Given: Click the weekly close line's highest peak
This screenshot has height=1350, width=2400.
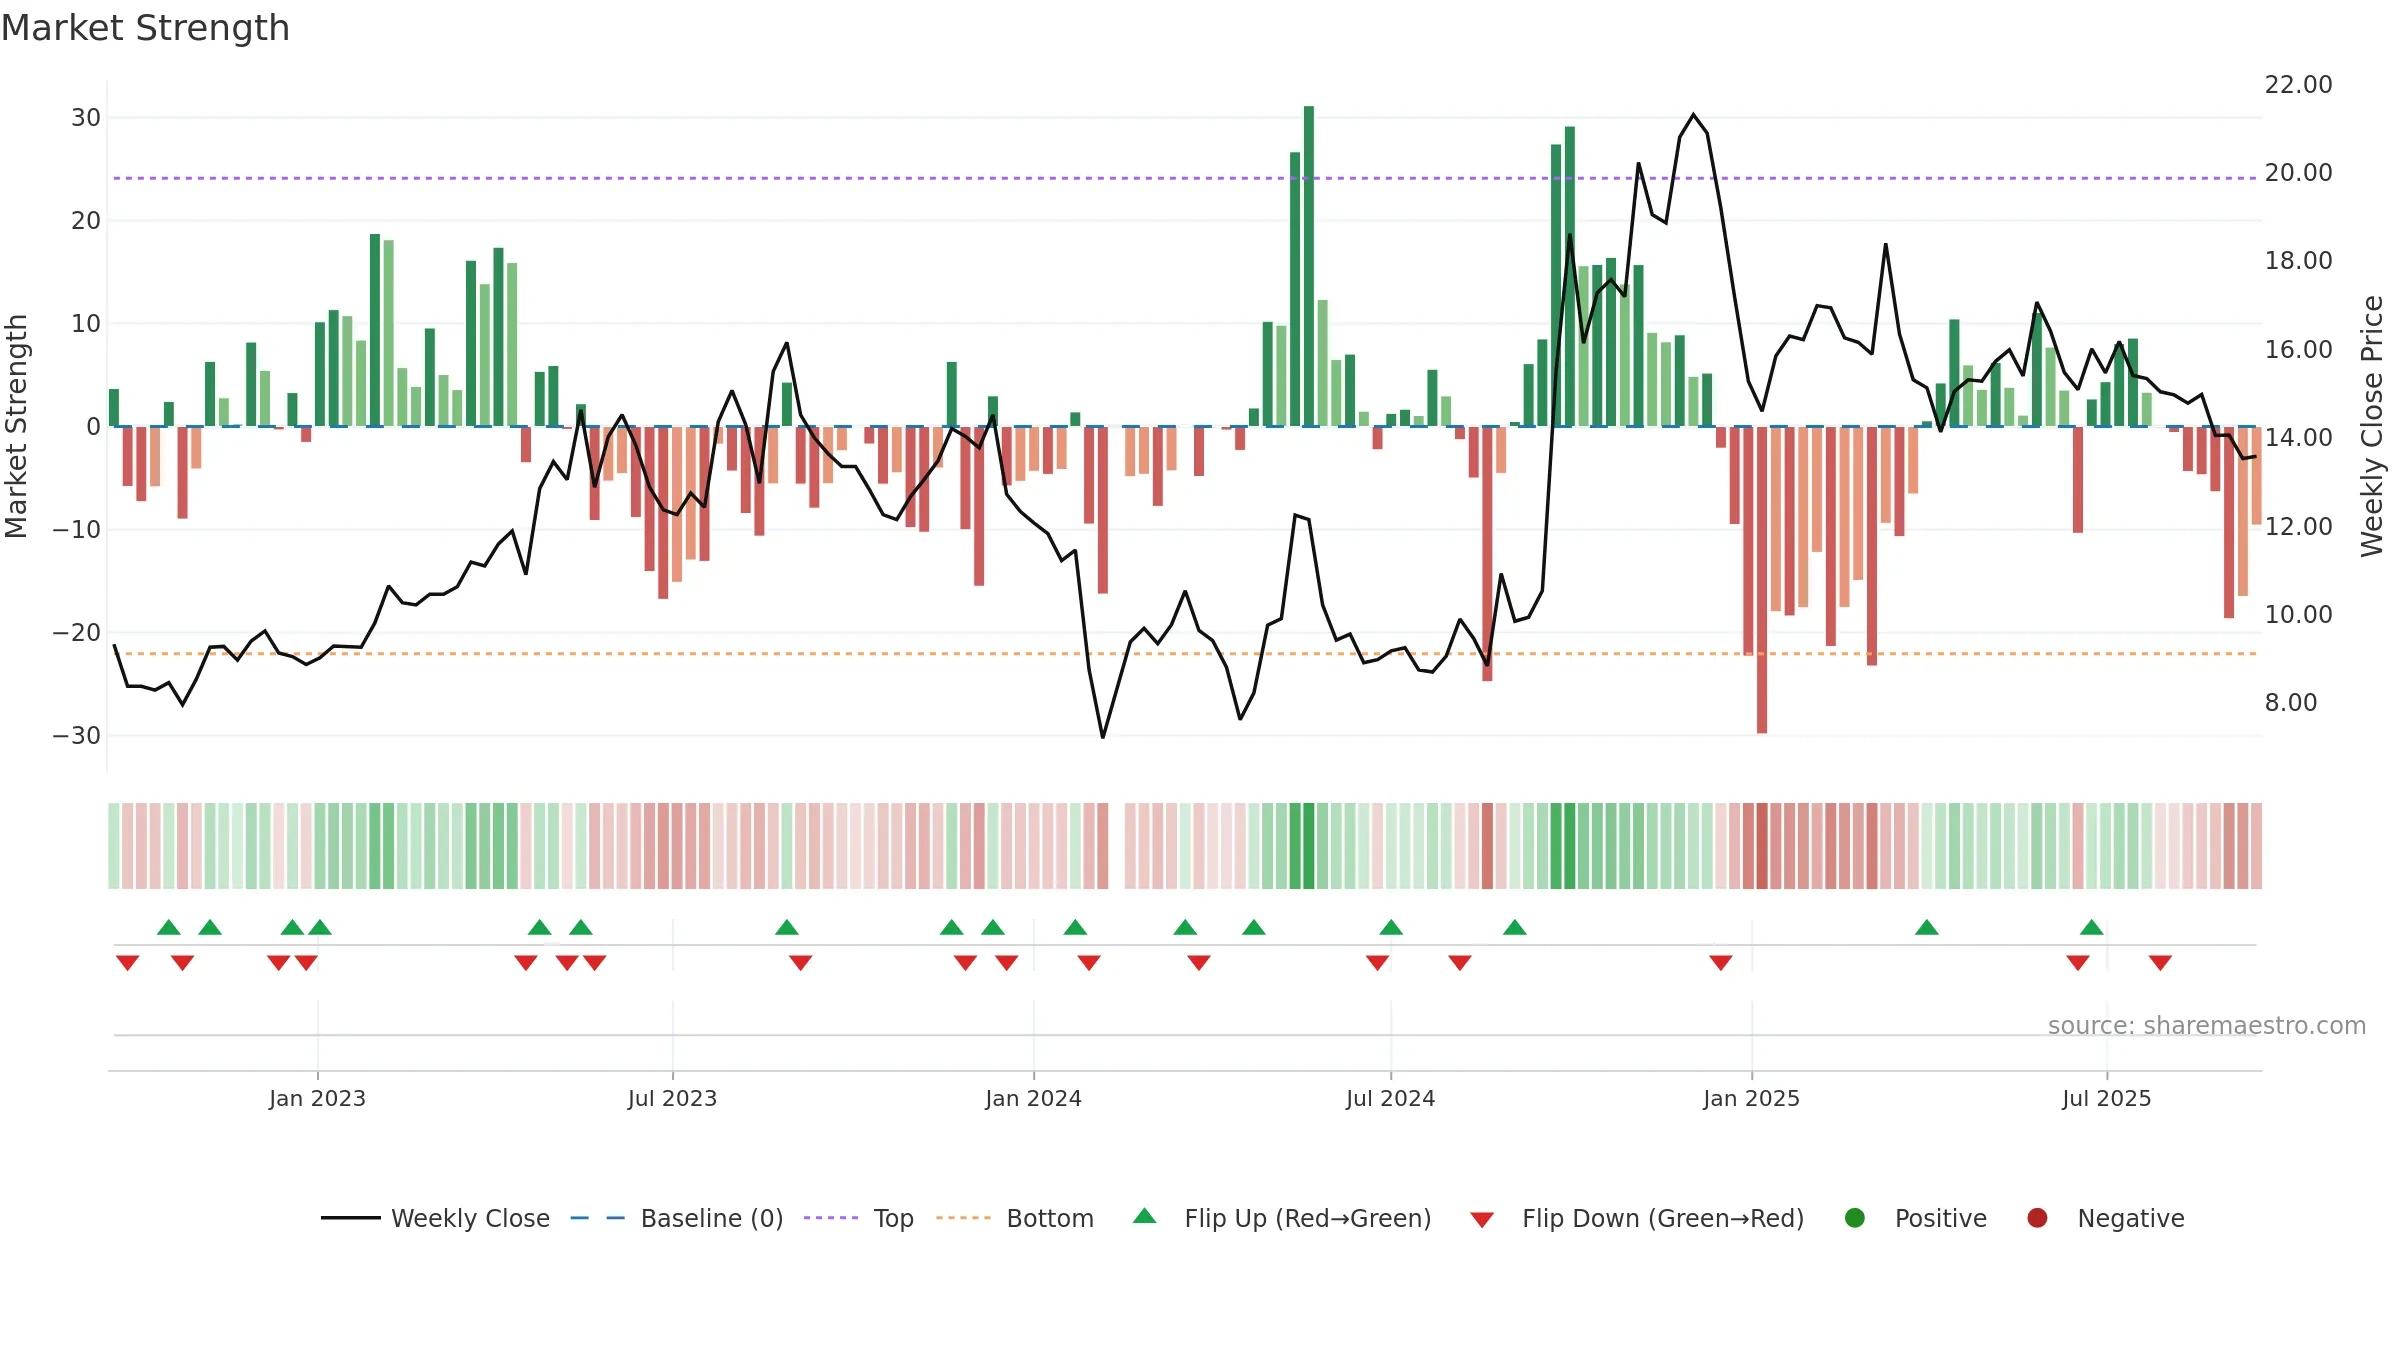Looking at the screenshot, I should pos(1693,114).
